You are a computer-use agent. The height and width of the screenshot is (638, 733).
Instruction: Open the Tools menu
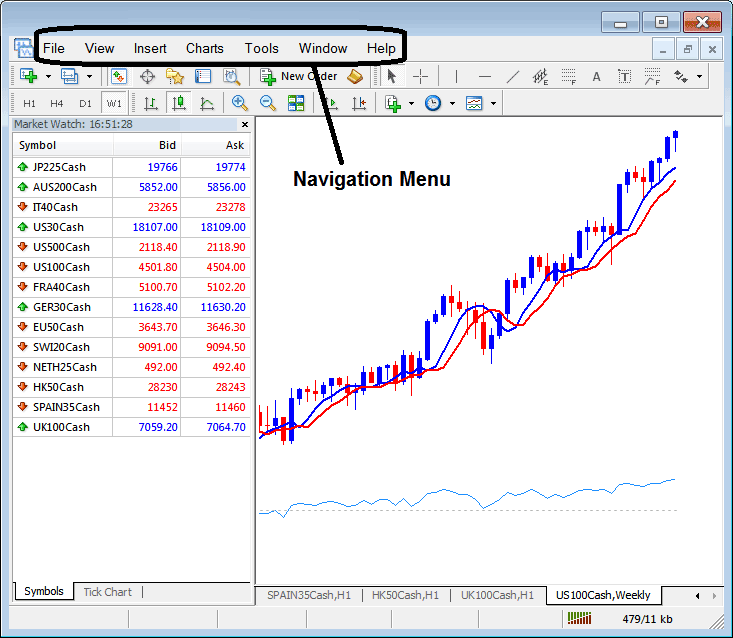pos(262,48)
